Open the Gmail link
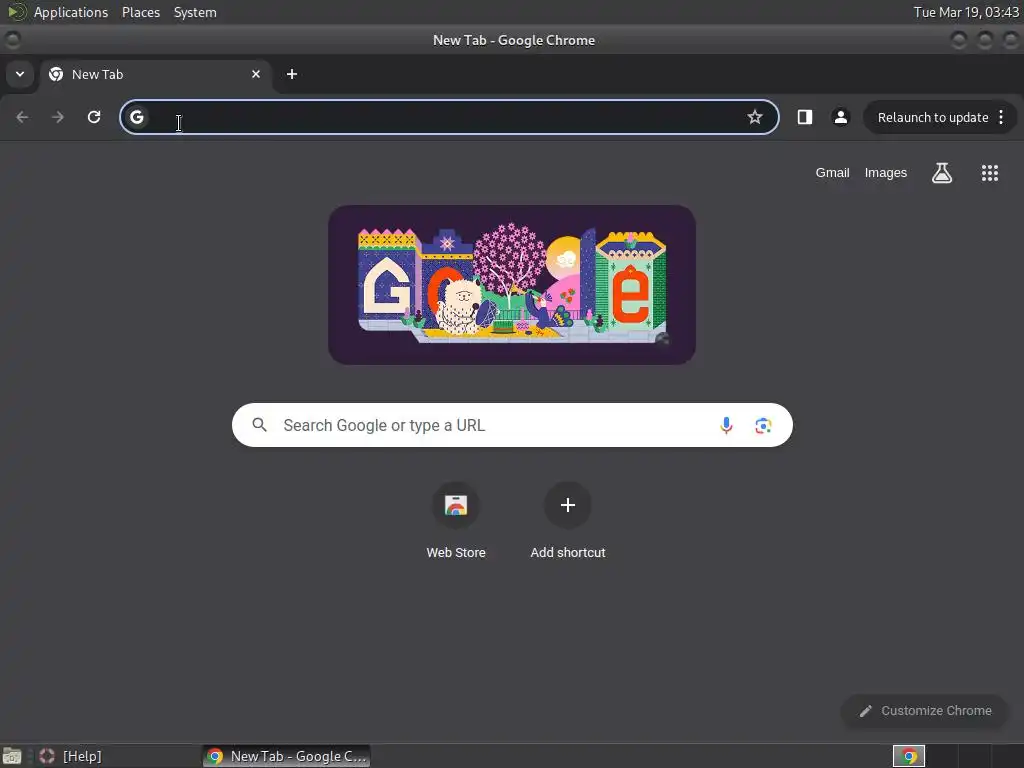Image resolution: width=1024 pixels, height=768 pixels. 832,173
